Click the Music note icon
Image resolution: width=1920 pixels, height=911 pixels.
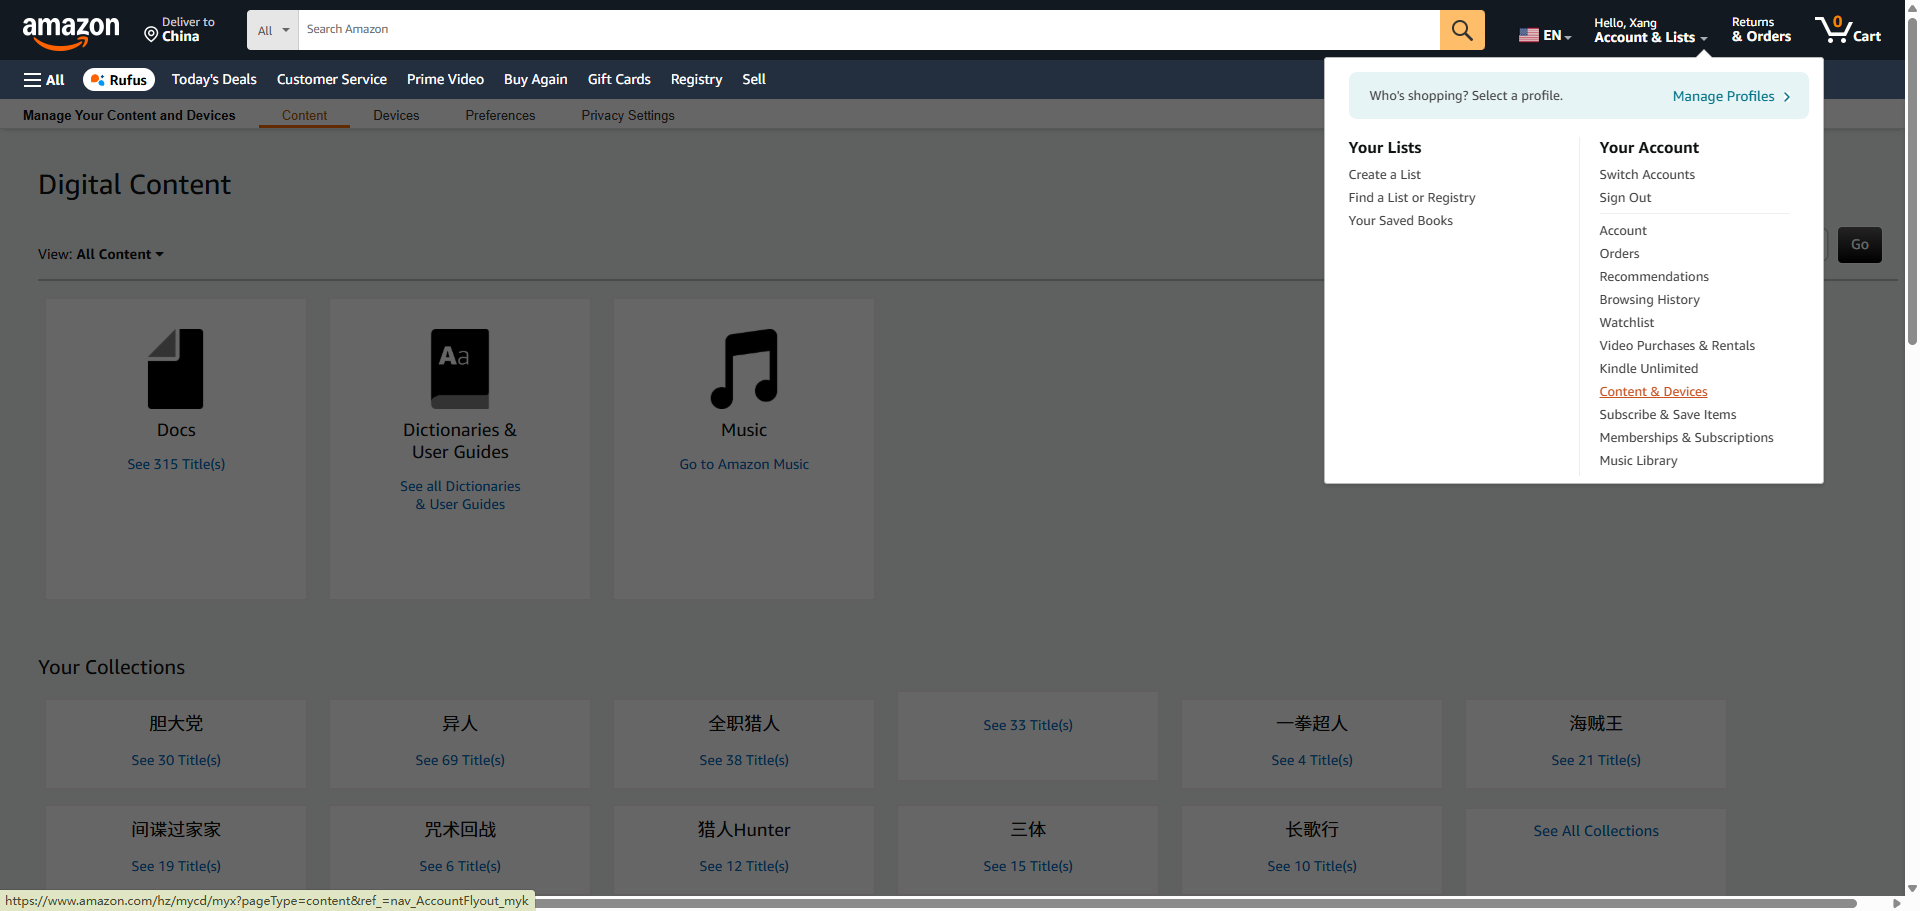tap(744, 369)
